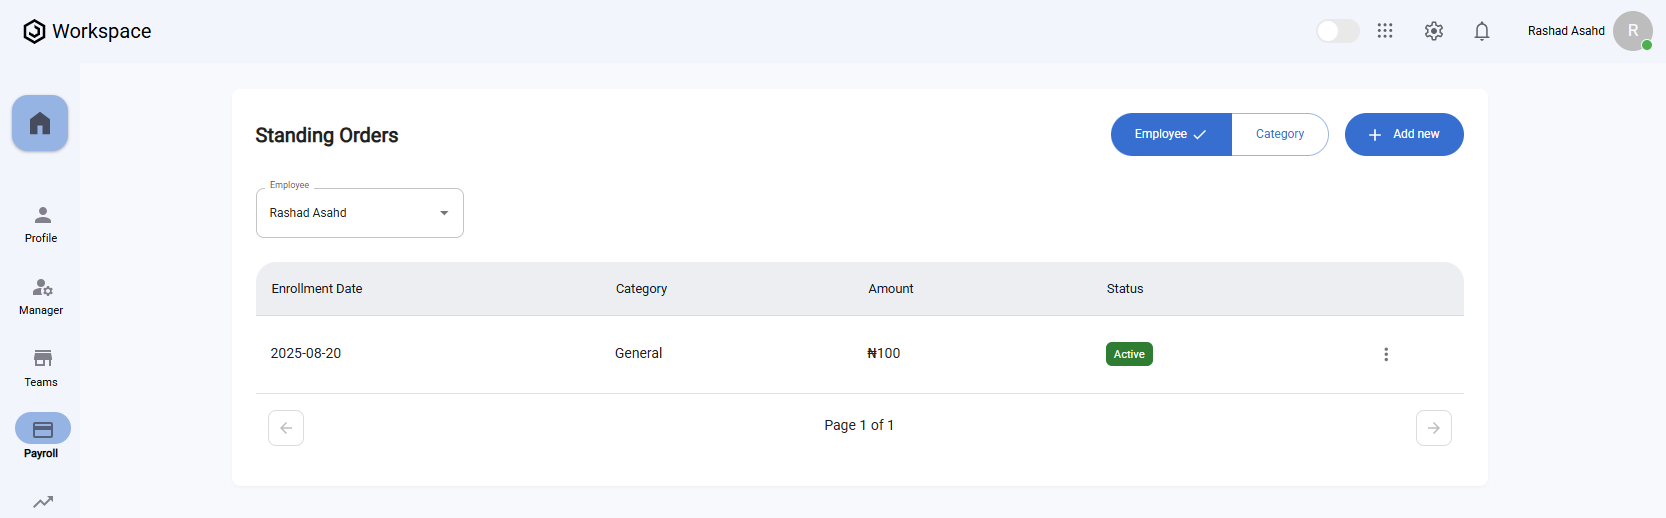The height and width of the screenshot is (518, 1666).
Task: Select the Employee view toggle
Action: [x=1171, y=134]
